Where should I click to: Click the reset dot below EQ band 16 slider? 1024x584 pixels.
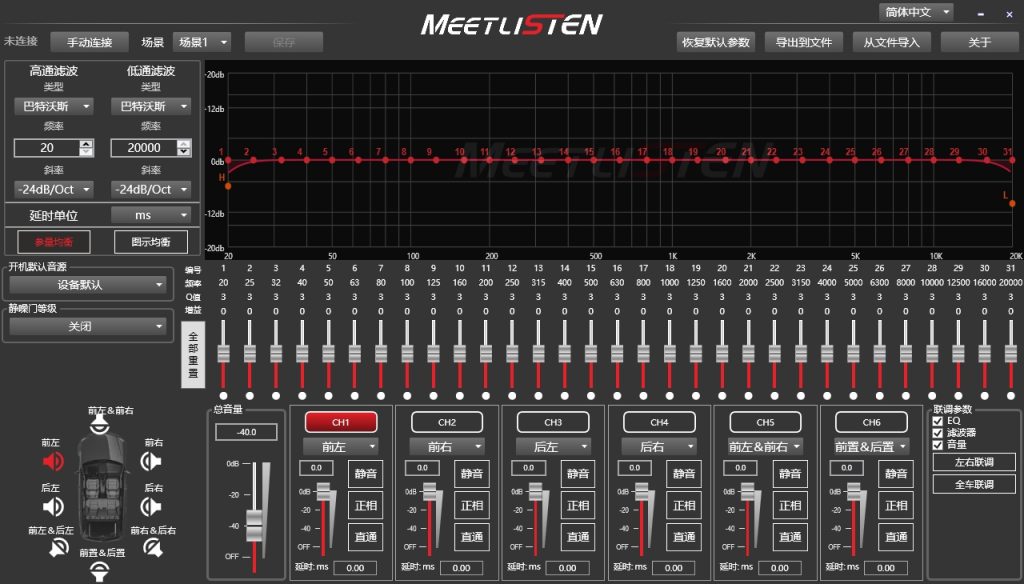point(617,396)
